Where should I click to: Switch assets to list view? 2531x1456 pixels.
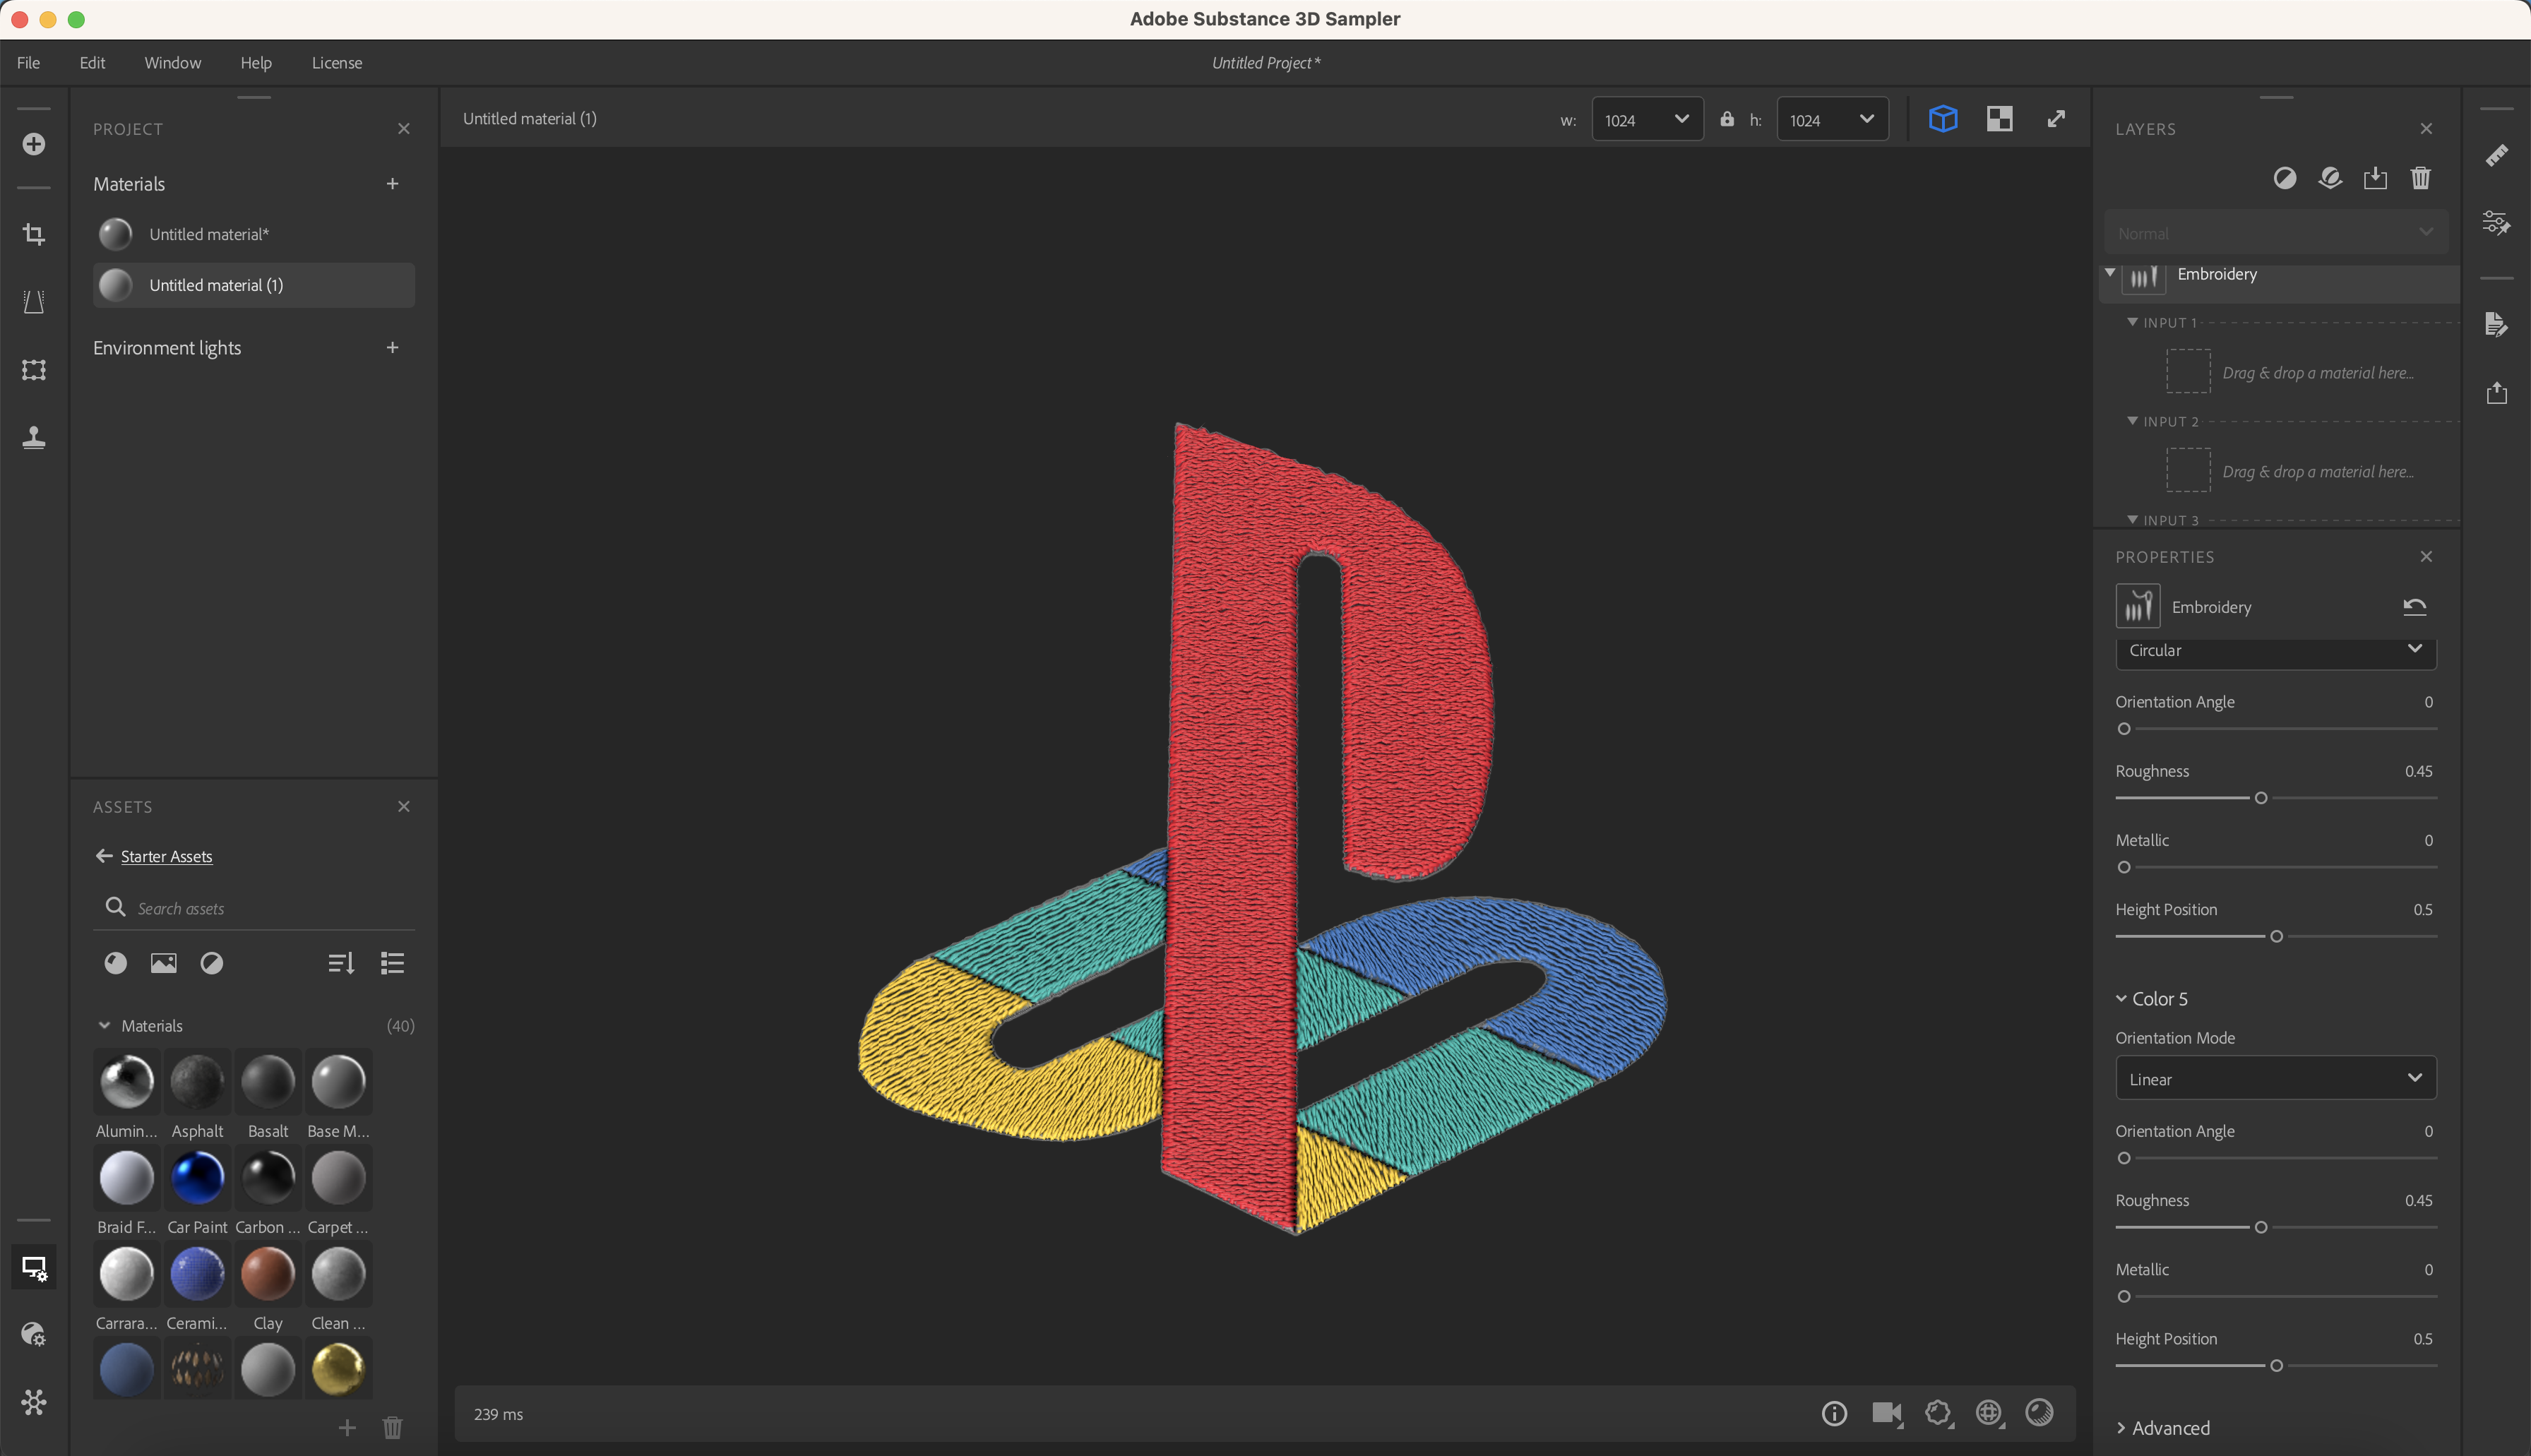(392, 963)
